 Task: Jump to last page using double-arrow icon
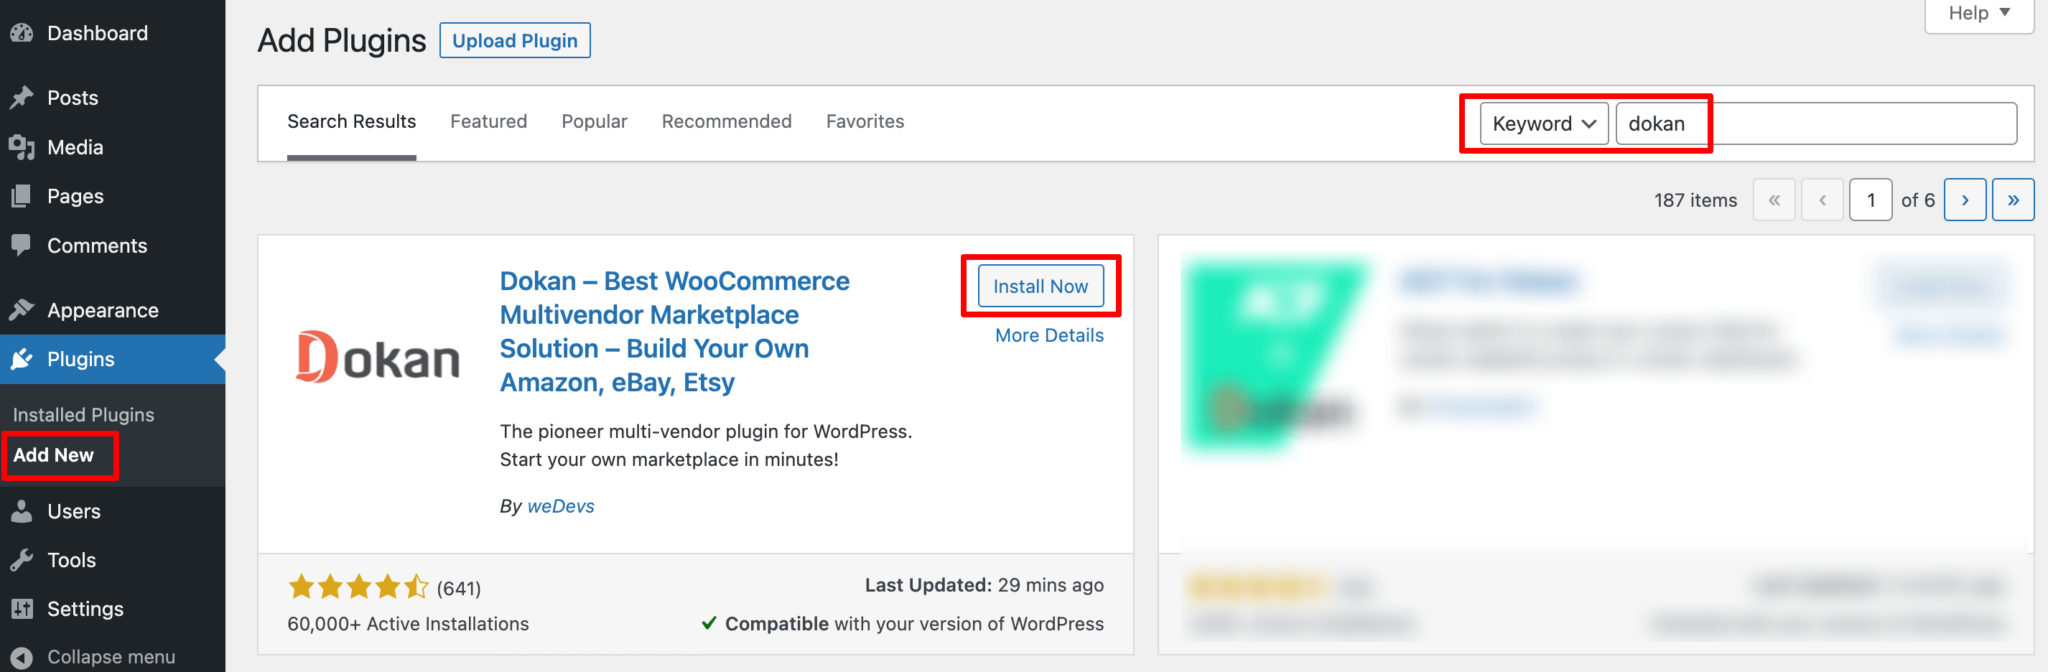[x=2013, y=199]
